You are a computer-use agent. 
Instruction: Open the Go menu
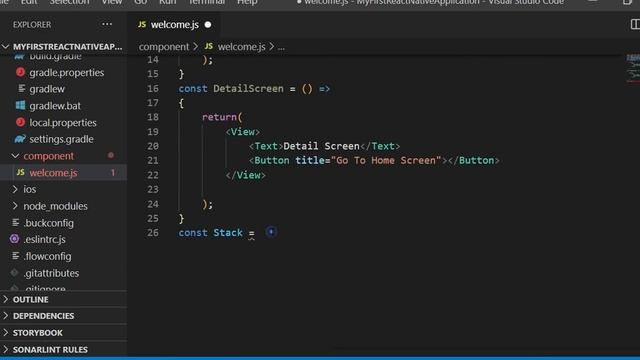click(140, 2)
